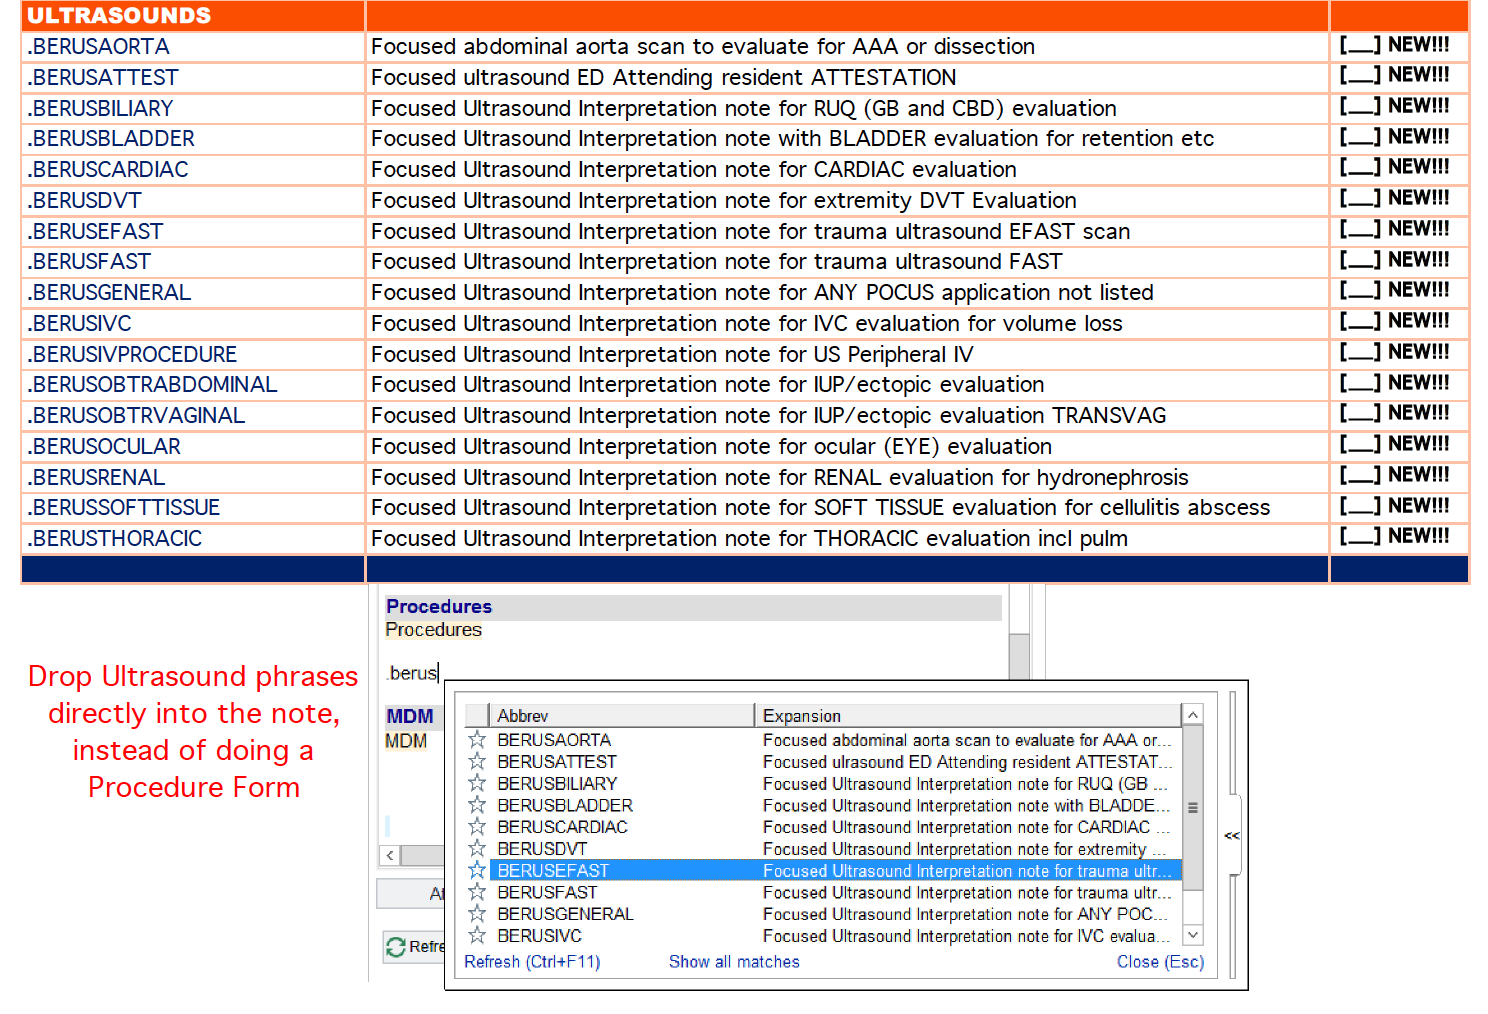This screenshot has height=1014, width=1488.
Task: Click the Show all matches link
Action: (733, 962)
